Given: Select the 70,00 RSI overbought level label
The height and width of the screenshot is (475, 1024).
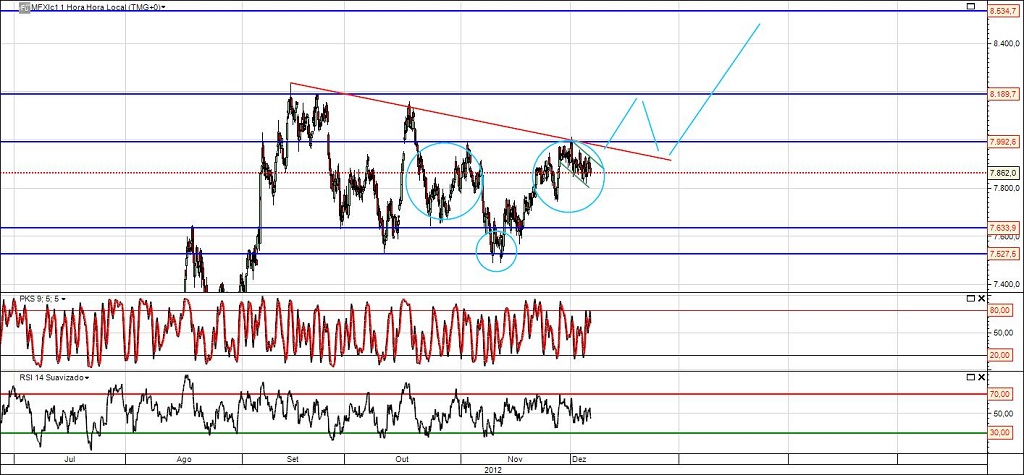Looking at the screenshot, I should click(x=1000, y=394).
